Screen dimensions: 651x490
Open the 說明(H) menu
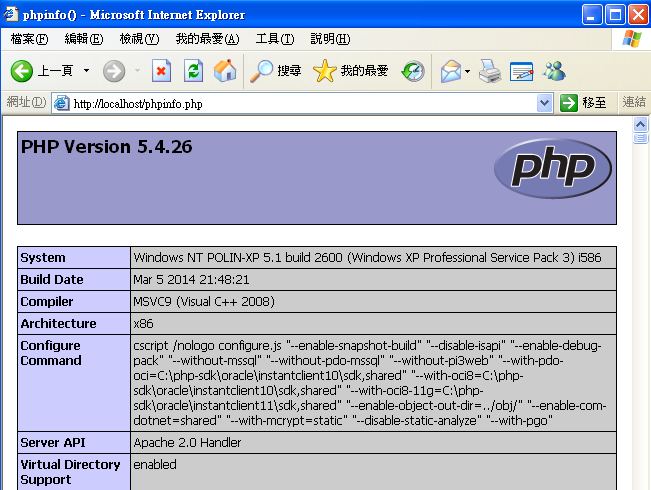point(330,39)
